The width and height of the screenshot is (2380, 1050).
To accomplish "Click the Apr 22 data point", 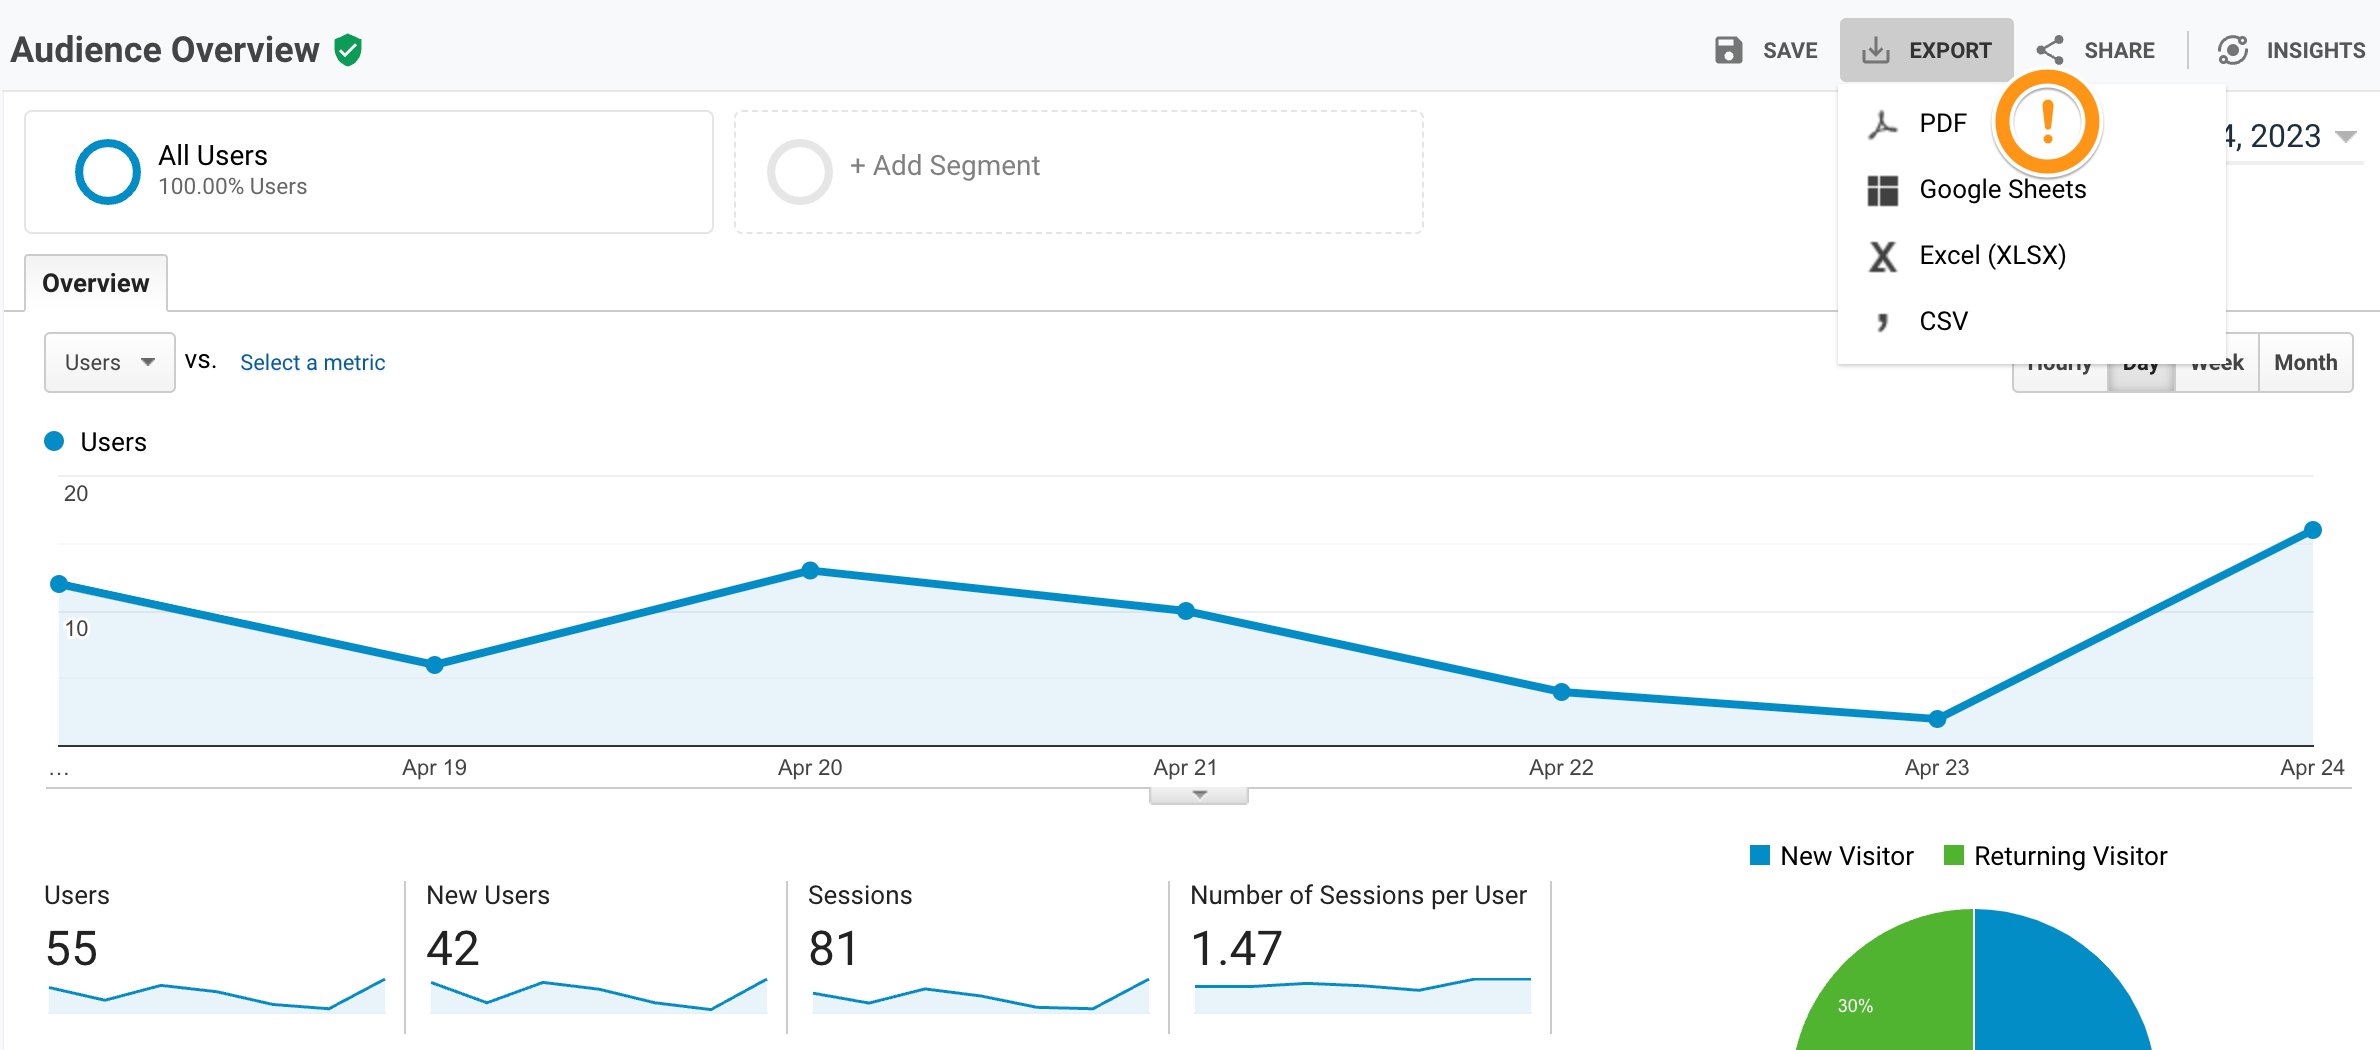I will click(1562, 692).
